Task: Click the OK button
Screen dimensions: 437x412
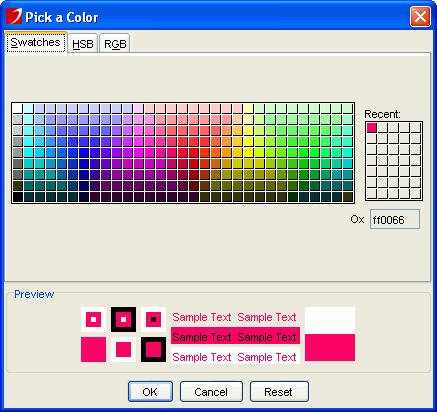Action: pyautogui.click(x=150, y=392)
